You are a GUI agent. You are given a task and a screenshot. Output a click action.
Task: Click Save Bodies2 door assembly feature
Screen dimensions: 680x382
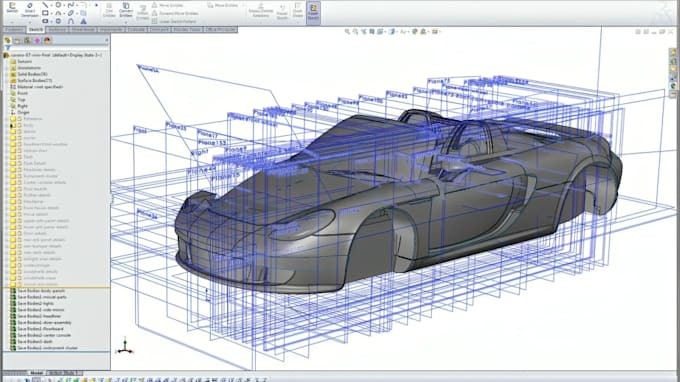[40, 323]
